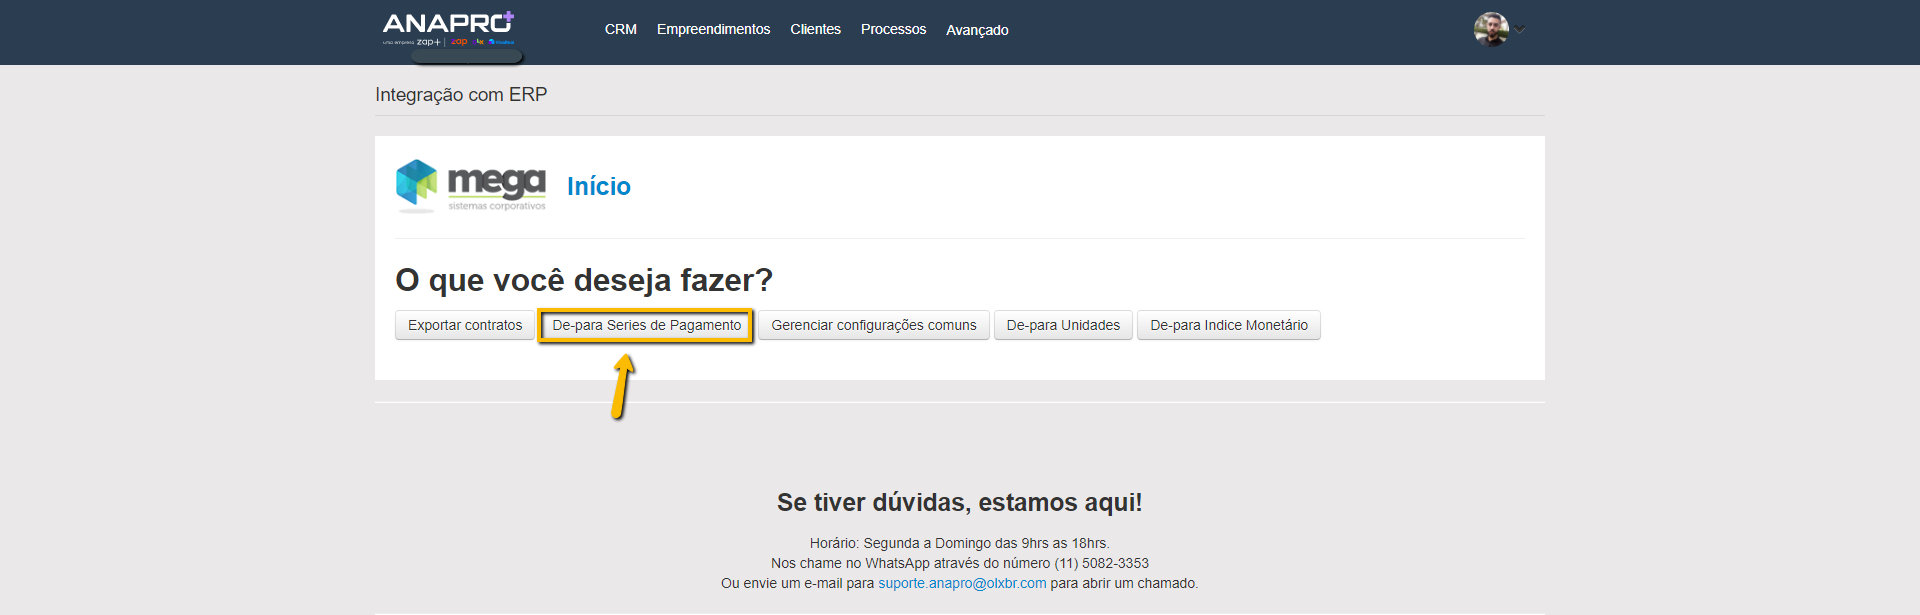1920x615 pixels.
Task: Click the Exportar contratos button
Action: click(465, 325)
